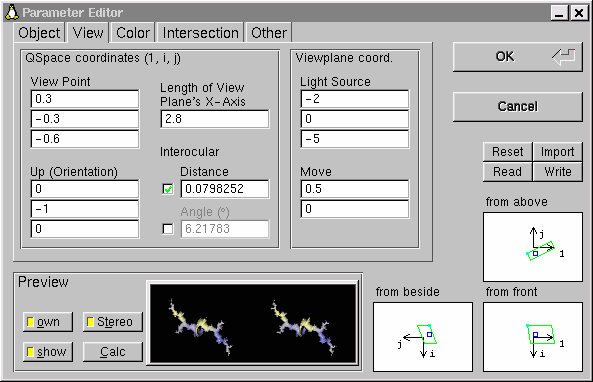Image resolution: width=593 pixels, height=382 pixels.
Task: Click the penguin icon in title bar
Action: (x=11, y=12)
